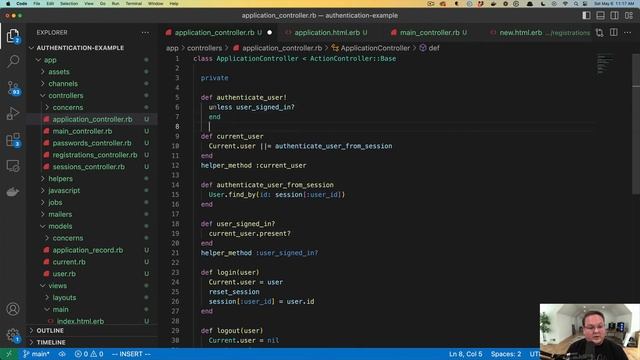
Task: Collapse the app folder
Action: click(x=50, y=60)
